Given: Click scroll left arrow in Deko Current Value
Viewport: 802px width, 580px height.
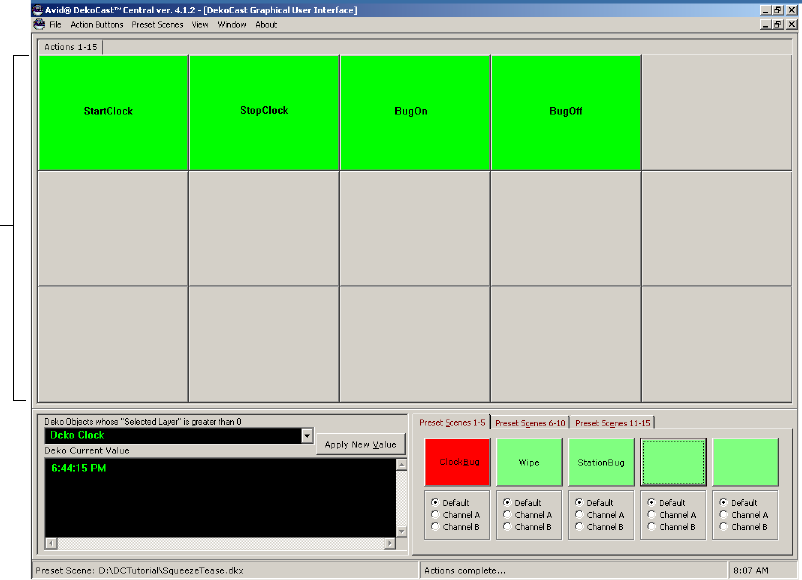Looking at the screenshot, I should 51,543.
